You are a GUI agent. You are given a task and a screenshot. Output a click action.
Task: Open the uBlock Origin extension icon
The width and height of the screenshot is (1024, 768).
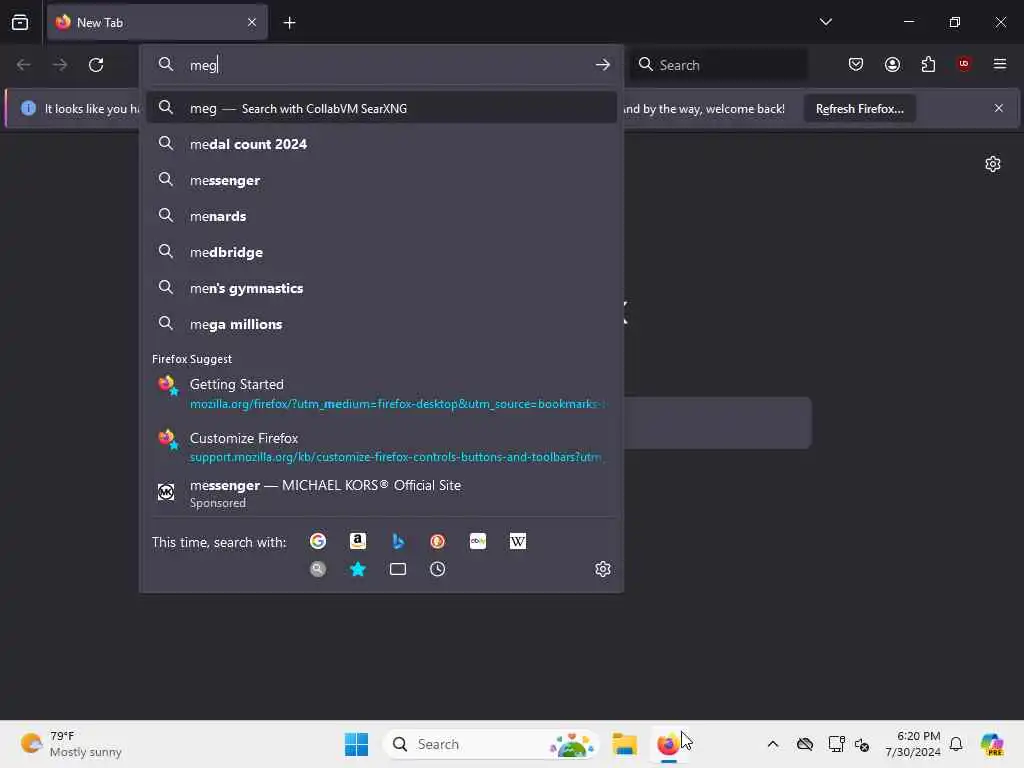tap(964, 64)
